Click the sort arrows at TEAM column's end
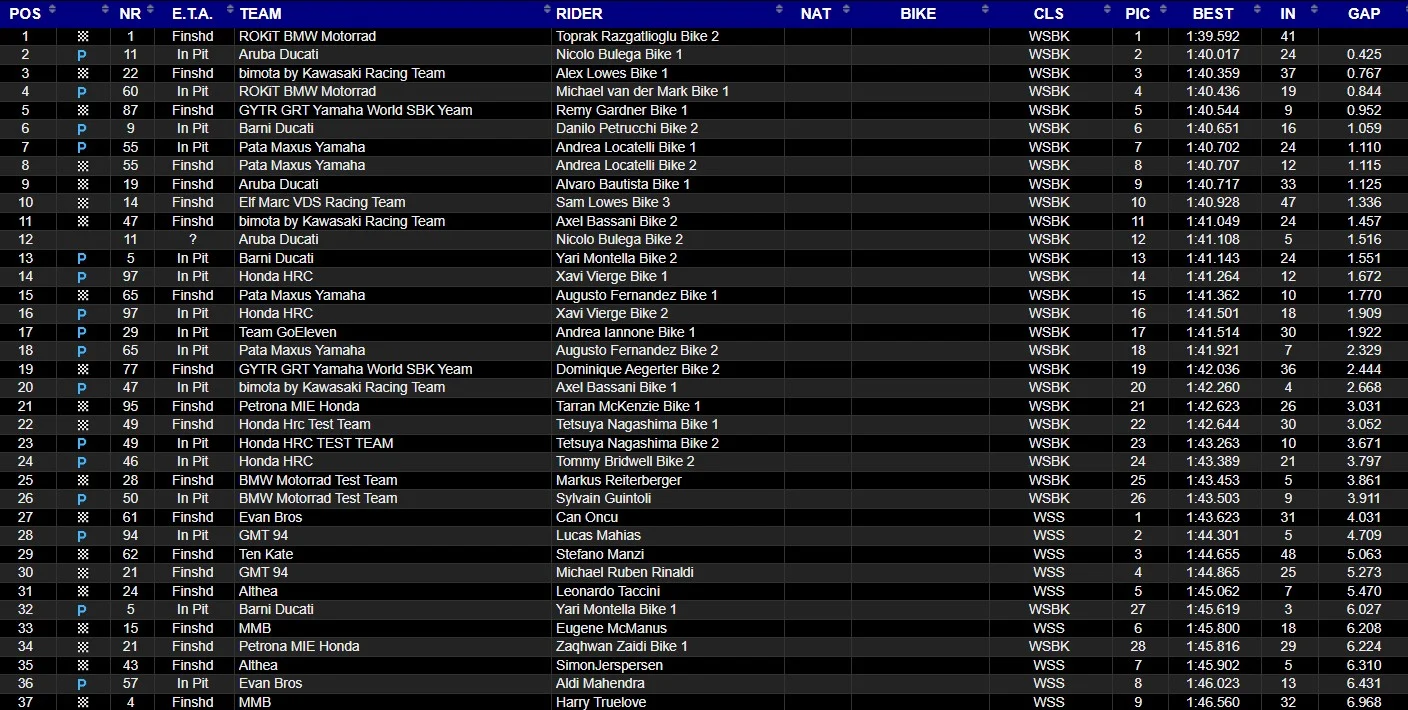1408x710 pixels. point(546,10)
